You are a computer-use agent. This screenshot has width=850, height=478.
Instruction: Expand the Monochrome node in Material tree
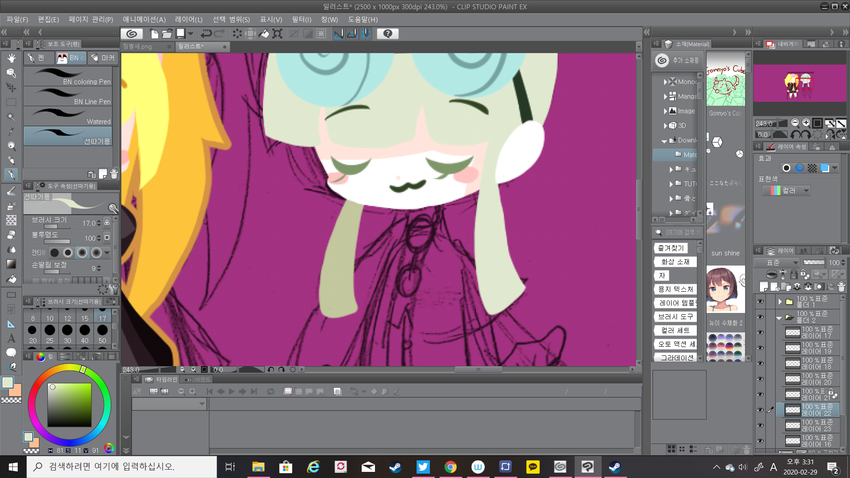pos(665,82)
